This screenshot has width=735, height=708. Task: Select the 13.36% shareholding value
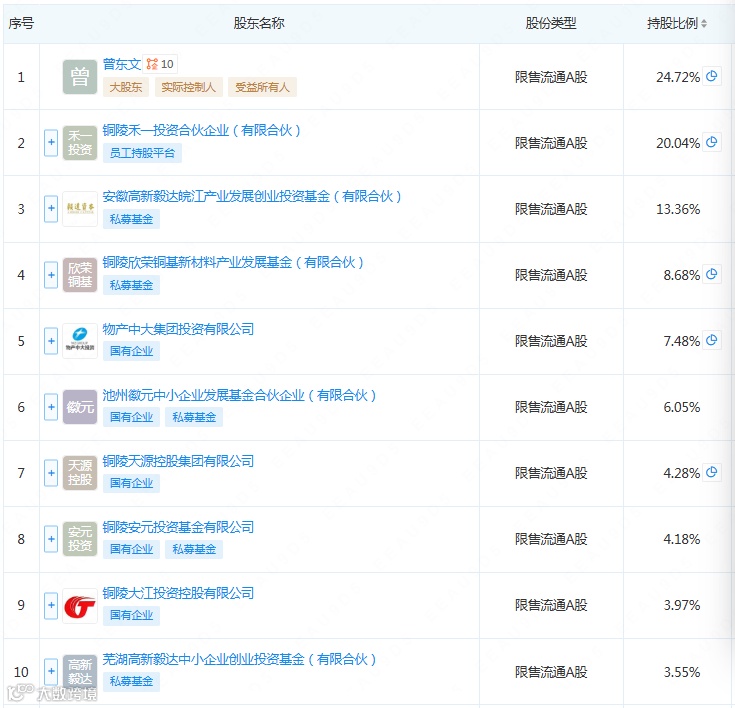(x=678, y=209)
